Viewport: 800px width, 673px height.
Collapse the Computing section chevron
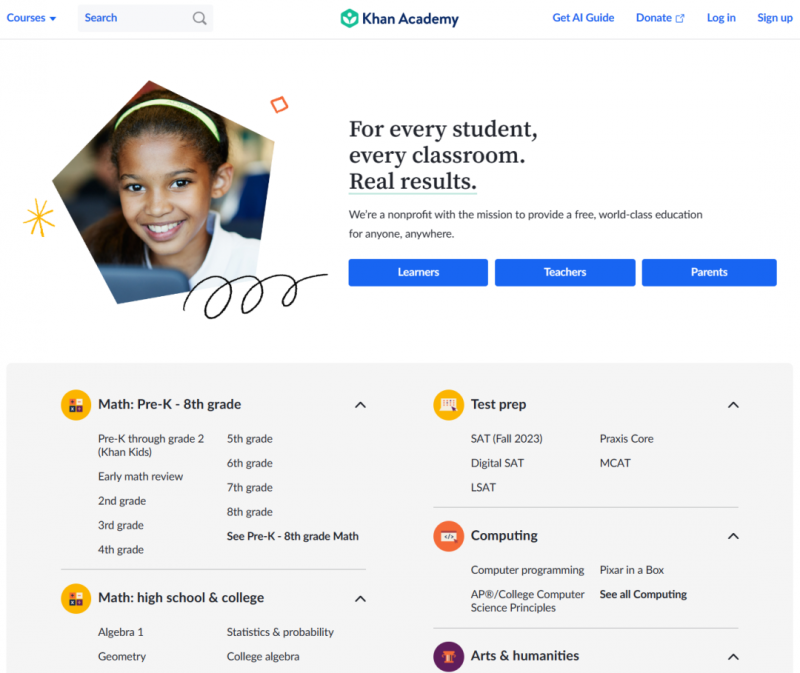[733, 536]
